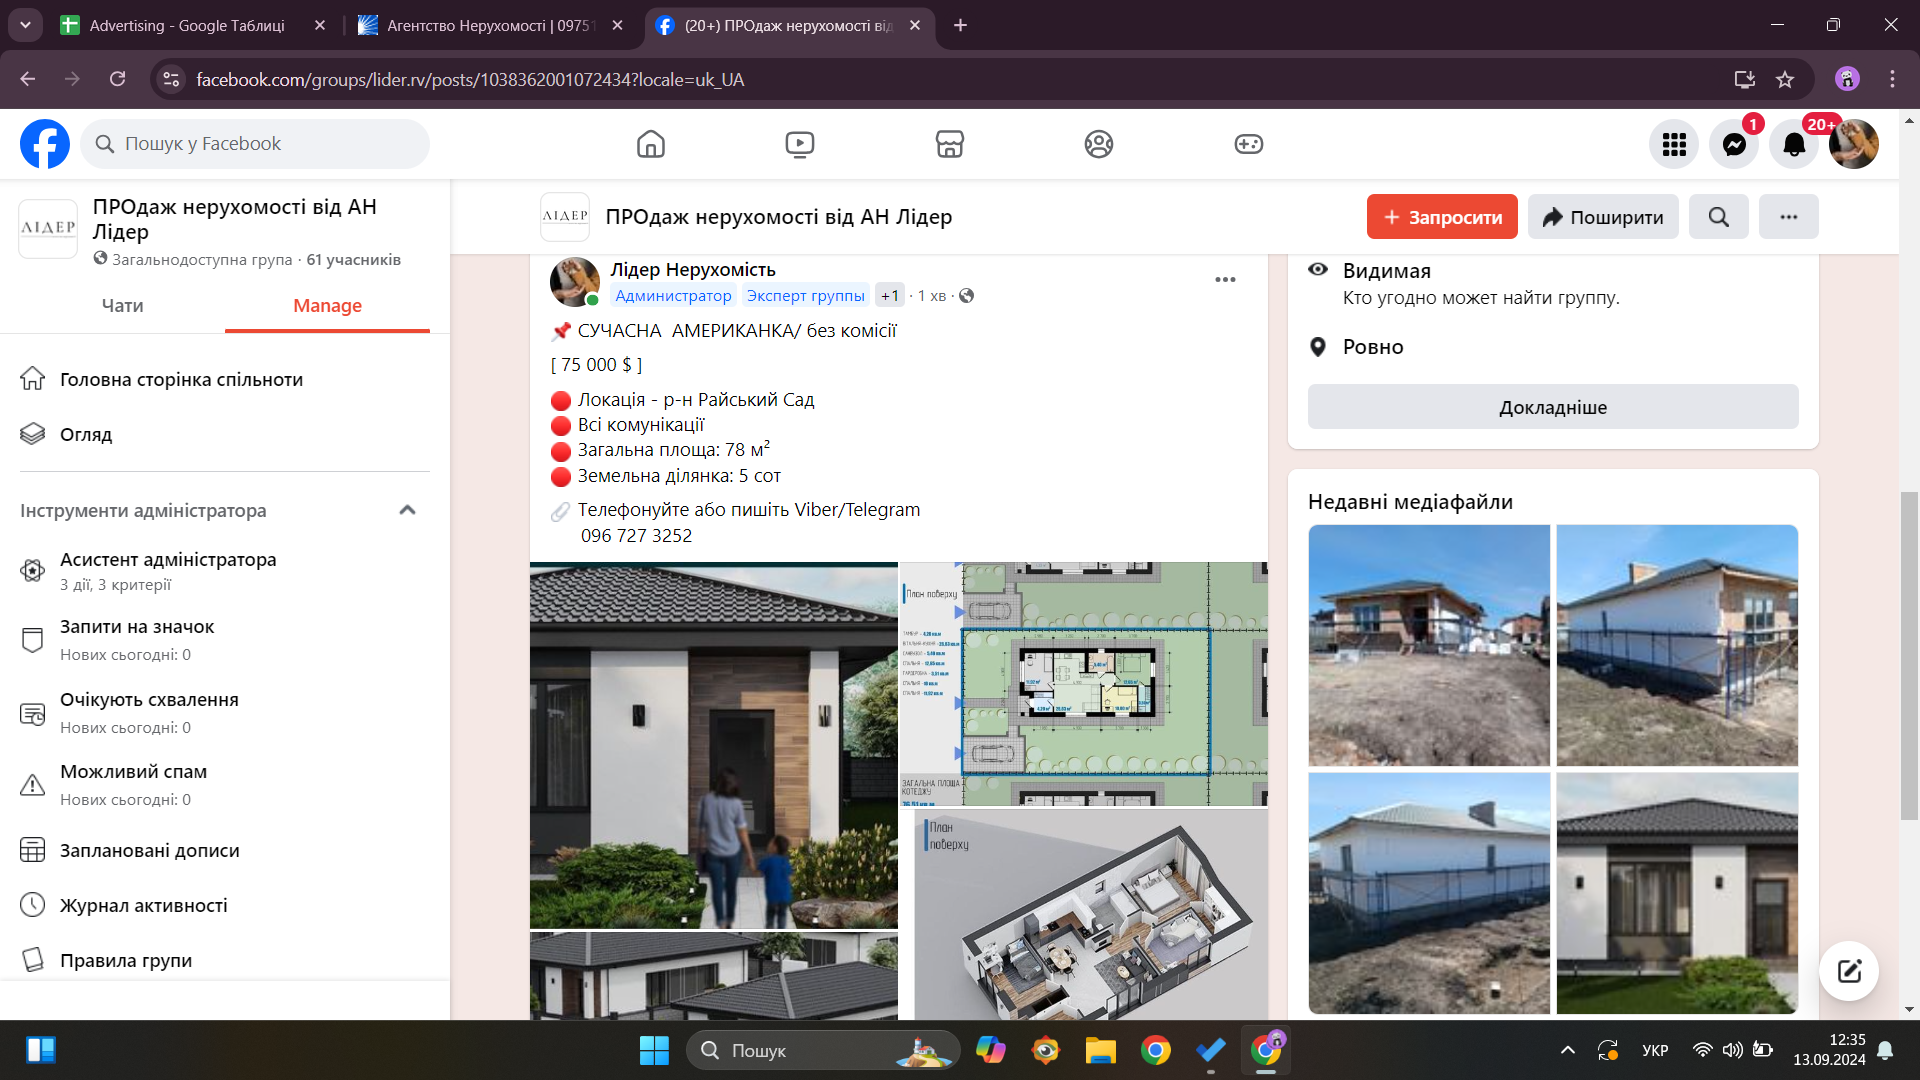Viewport: 1920px width, 1080px height.
Task: Switch to the Advertising Google Таблиці tab
Action: pos(186,25)
